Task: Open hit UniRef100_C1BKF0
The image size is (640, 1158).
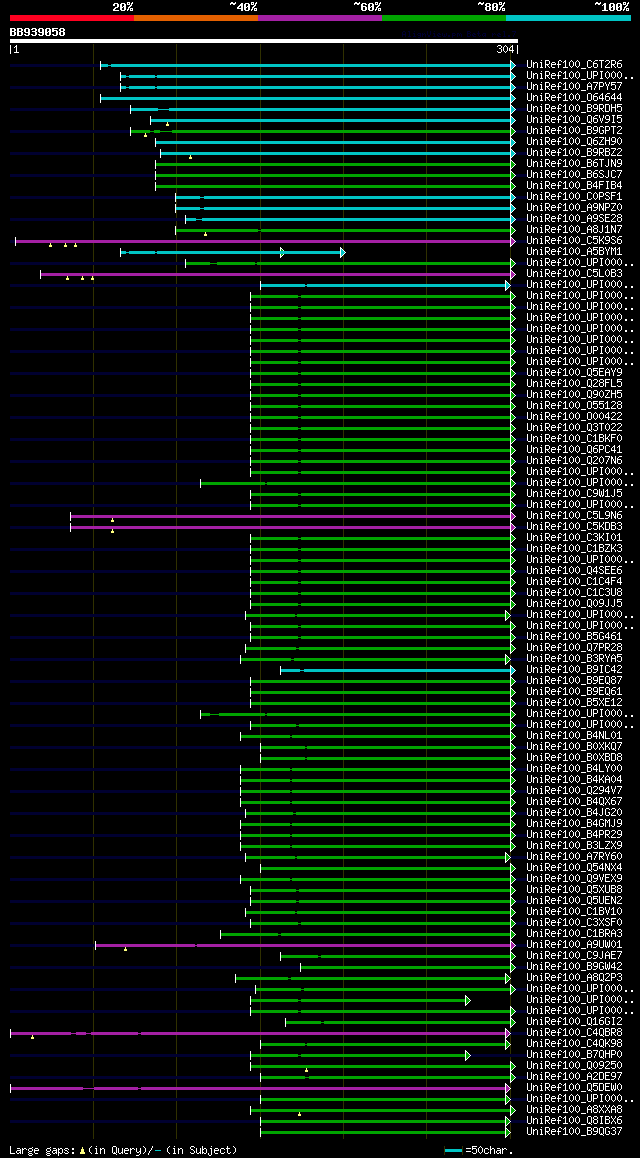Action: [574, 439]
